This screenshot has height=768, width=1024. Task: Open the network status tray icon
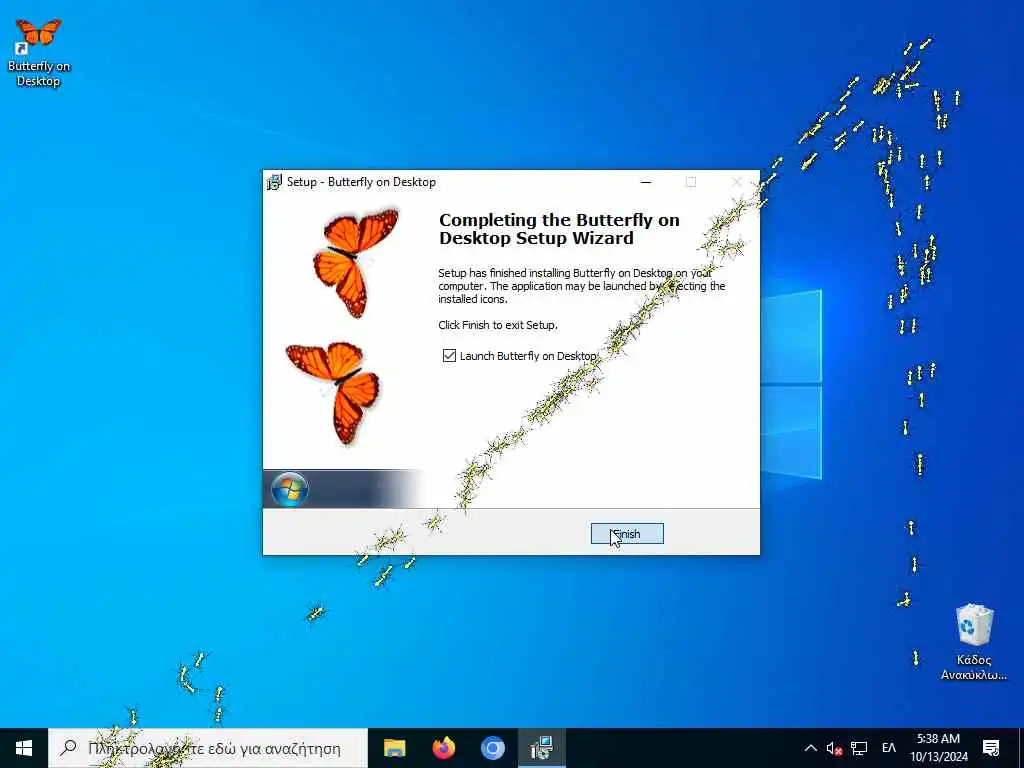point(859,748)
